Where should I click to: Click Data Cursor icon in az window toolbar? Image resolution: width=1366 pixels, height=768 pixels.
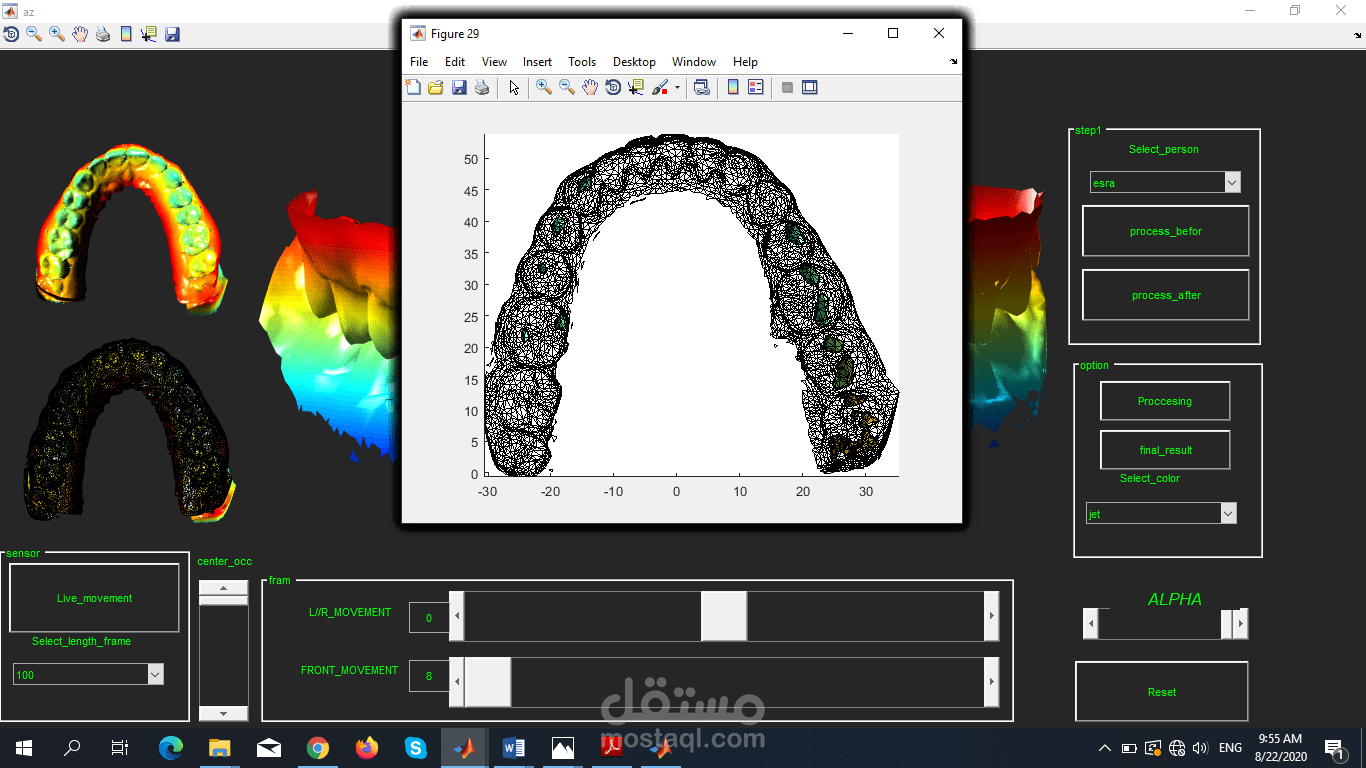(x=149, y=34)
